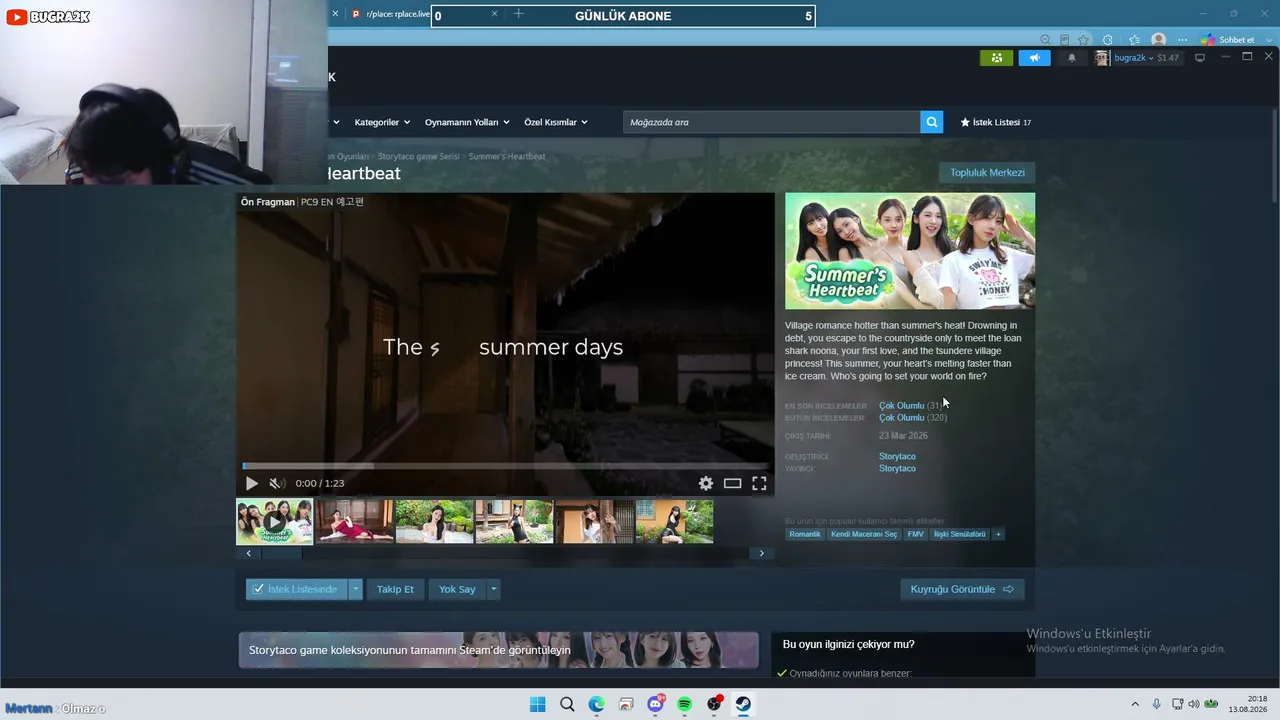Open the İlişki Simülatörü tag
Screen dimensions: 1280x720
click(x=960, y=534)
